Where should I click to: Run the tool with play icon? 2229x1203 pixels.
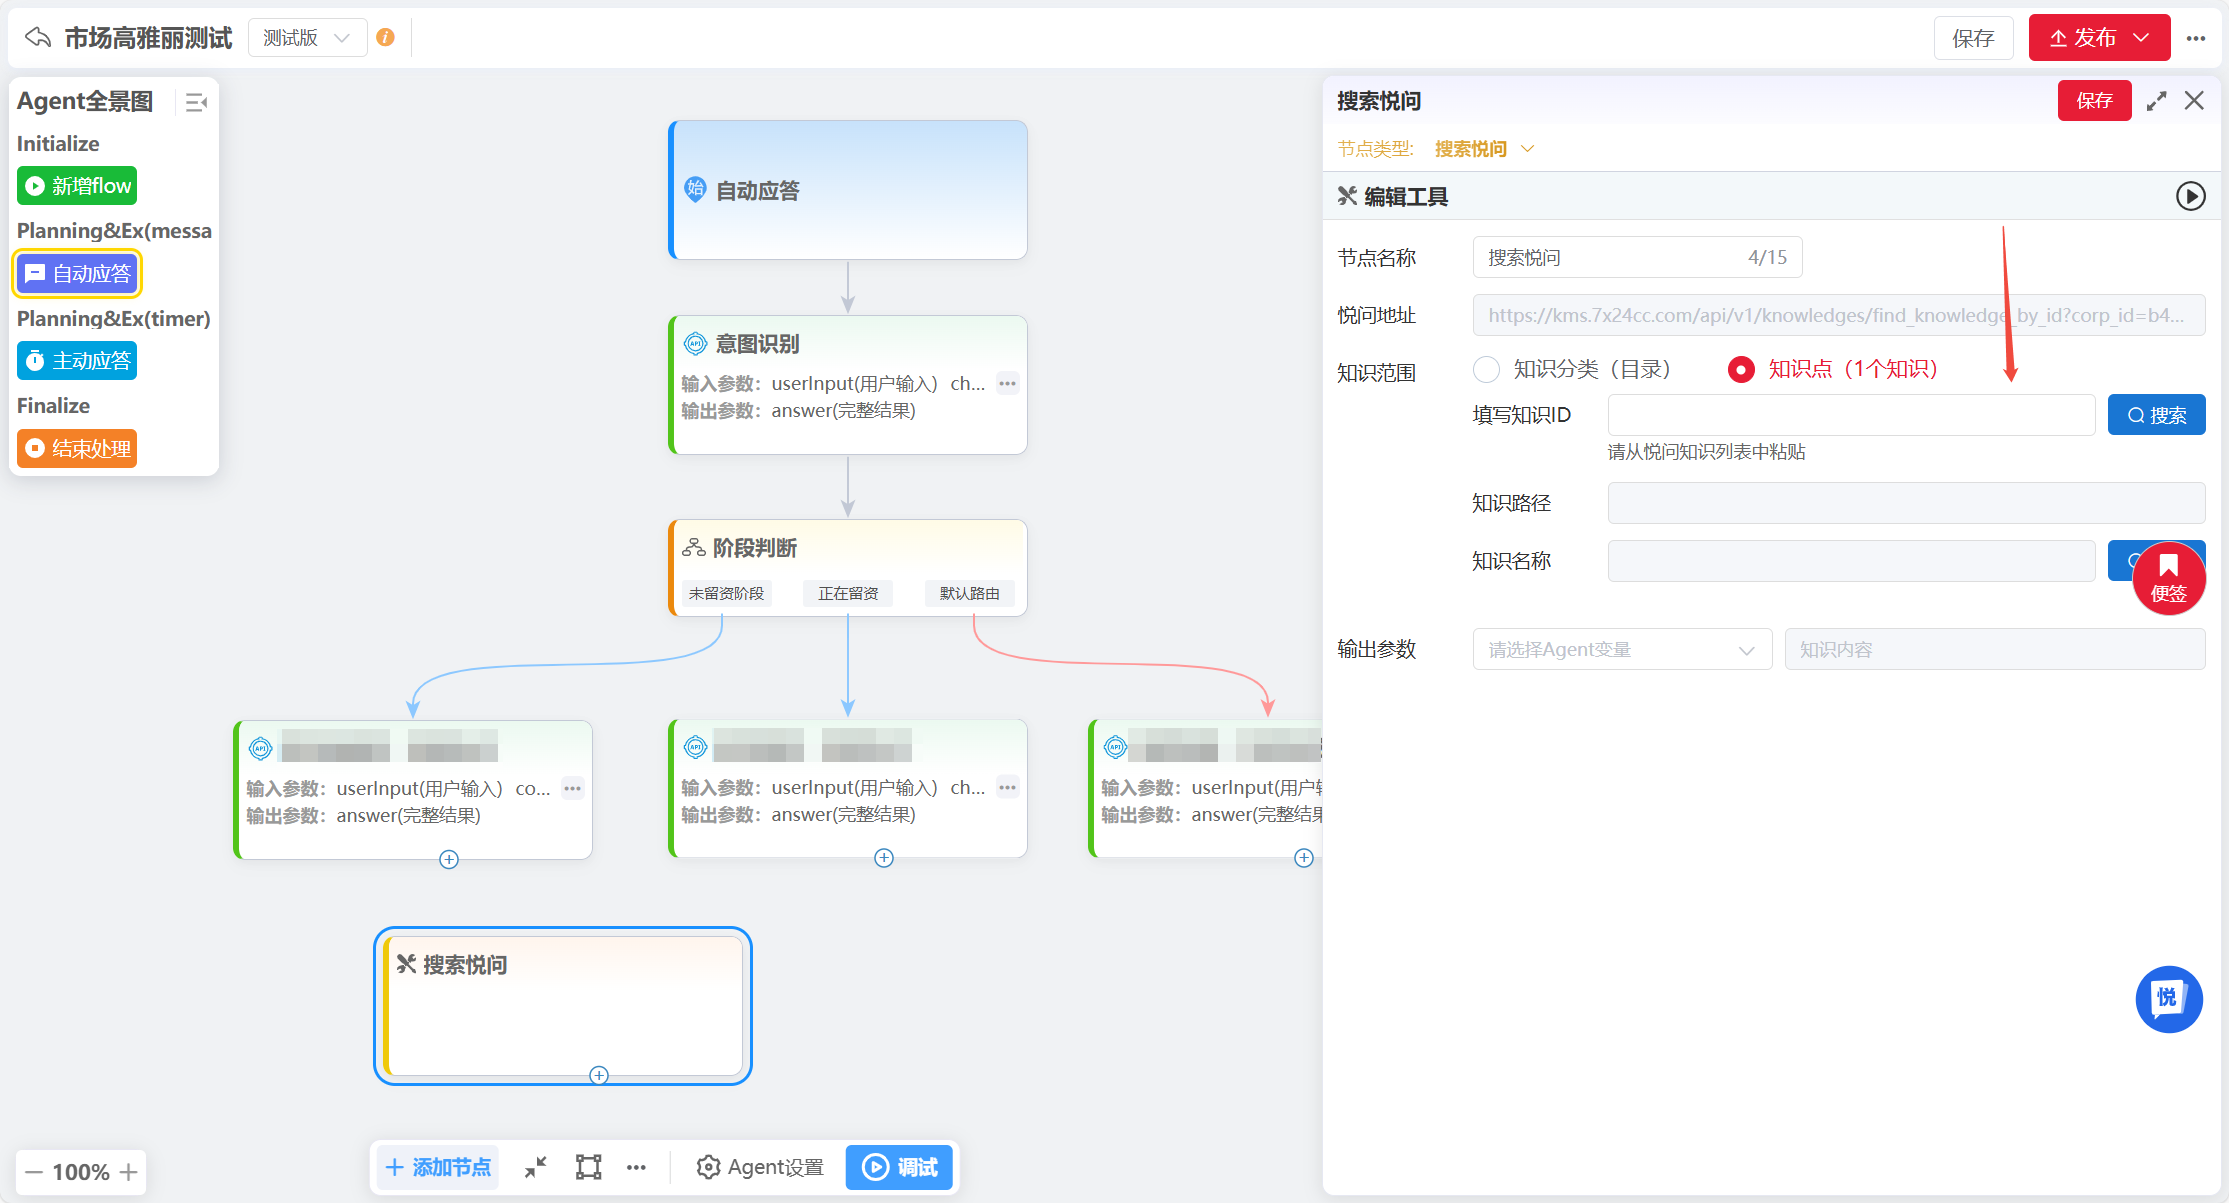2190,196
